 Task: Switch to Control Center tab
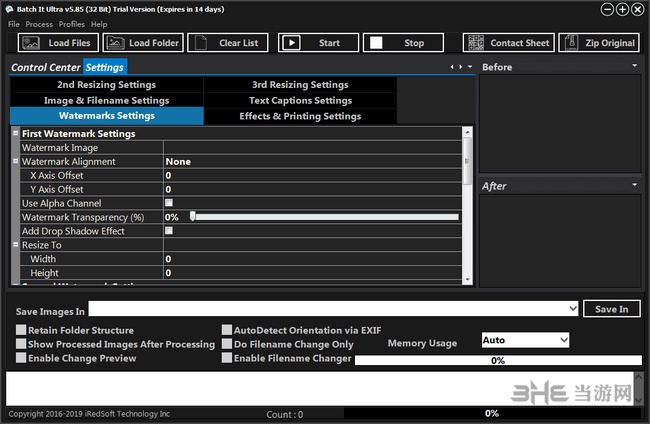point(46,67)
